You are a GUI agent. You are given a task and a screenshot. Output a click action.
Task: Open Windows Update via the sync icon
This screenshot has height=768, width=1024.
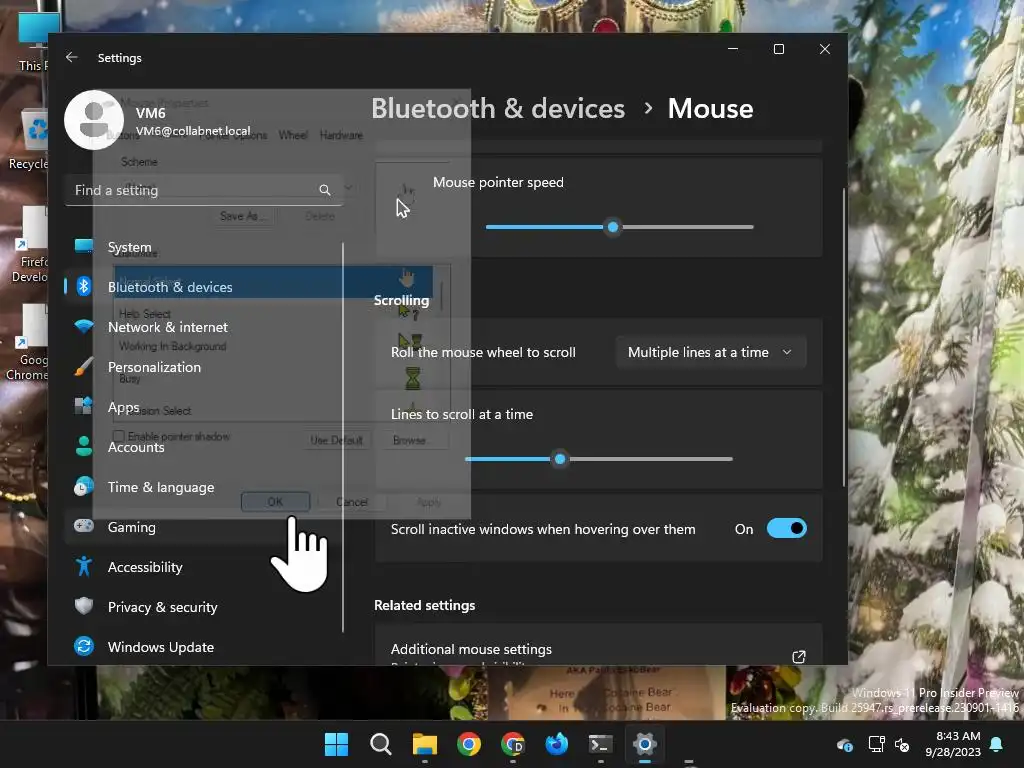point(84,647)
